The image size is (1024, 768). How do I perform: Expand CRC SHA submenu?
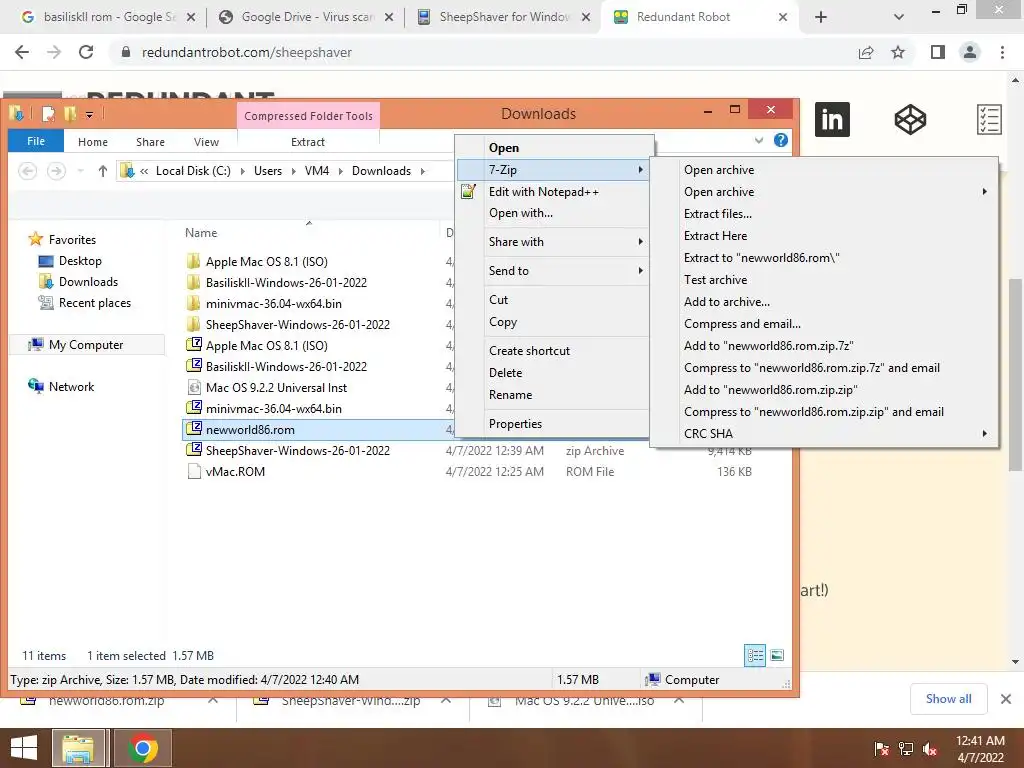point(824,434)
